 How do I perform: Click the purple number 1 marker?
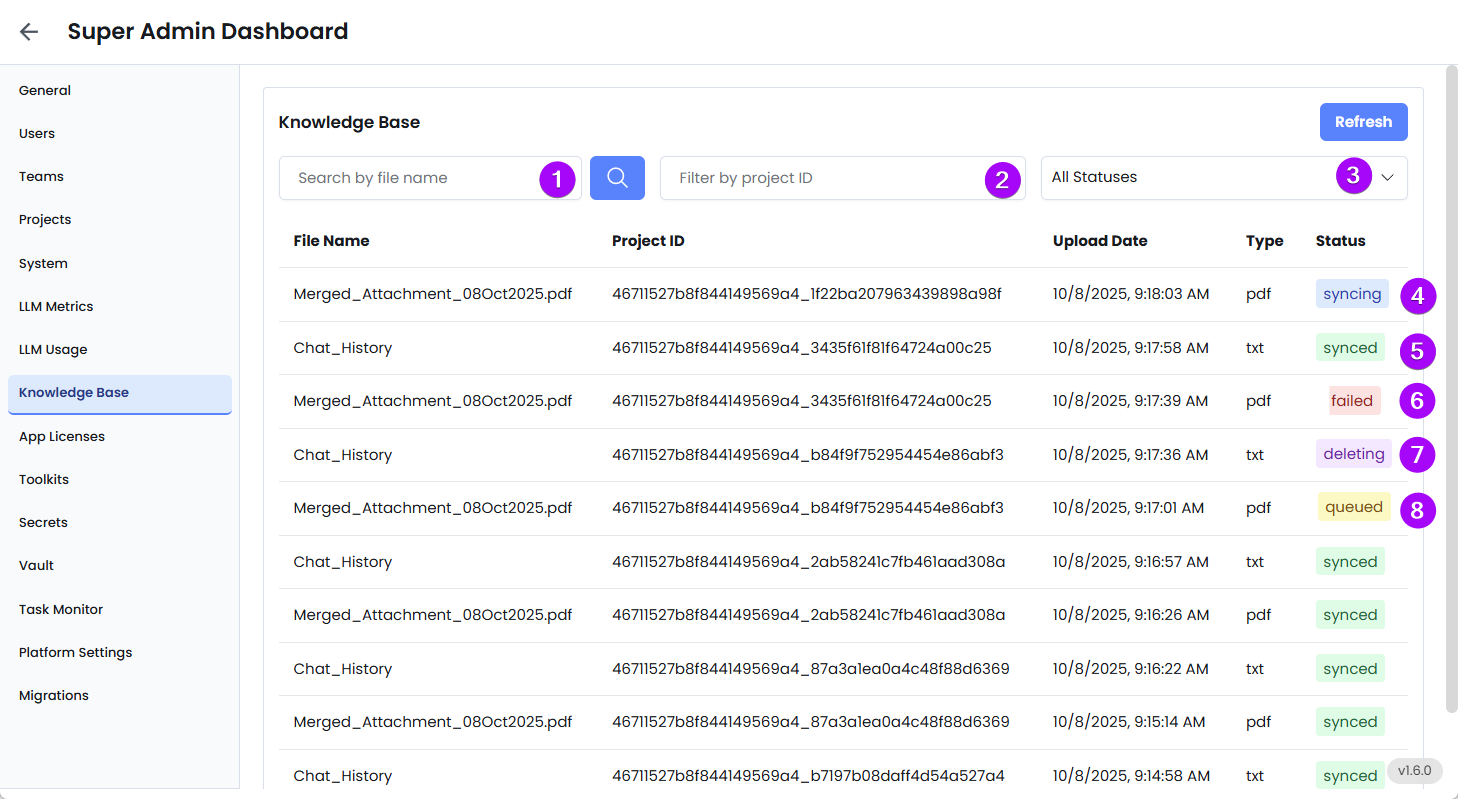coord(558,179)
